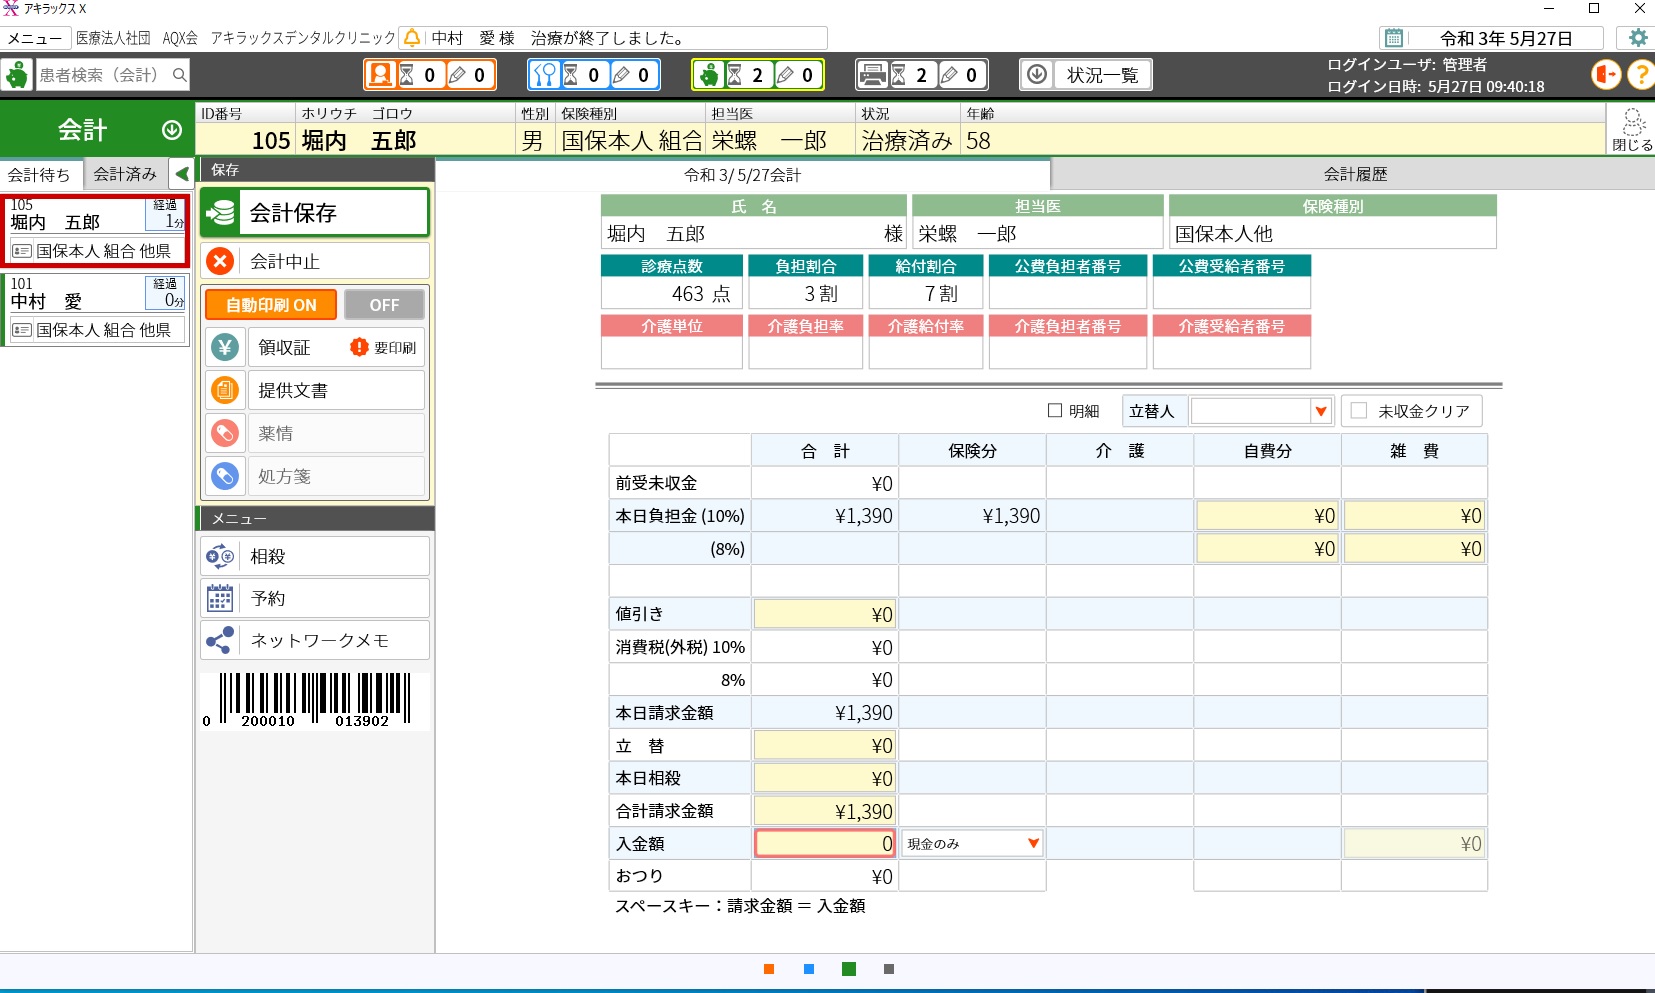Select the blue page indicator dot
Image resolution: width=1655 pixels, height=993 pixels.
click(x=809, y=968)
